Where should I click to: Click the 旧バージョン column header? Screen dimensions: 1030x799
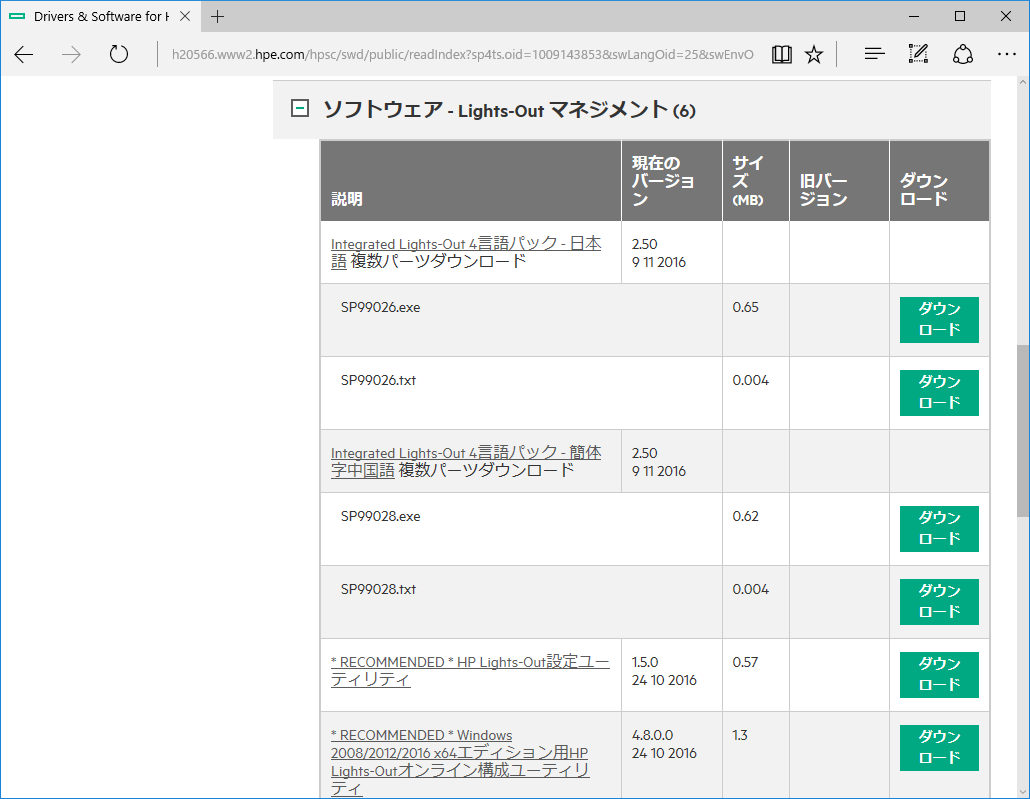[839, 181]
